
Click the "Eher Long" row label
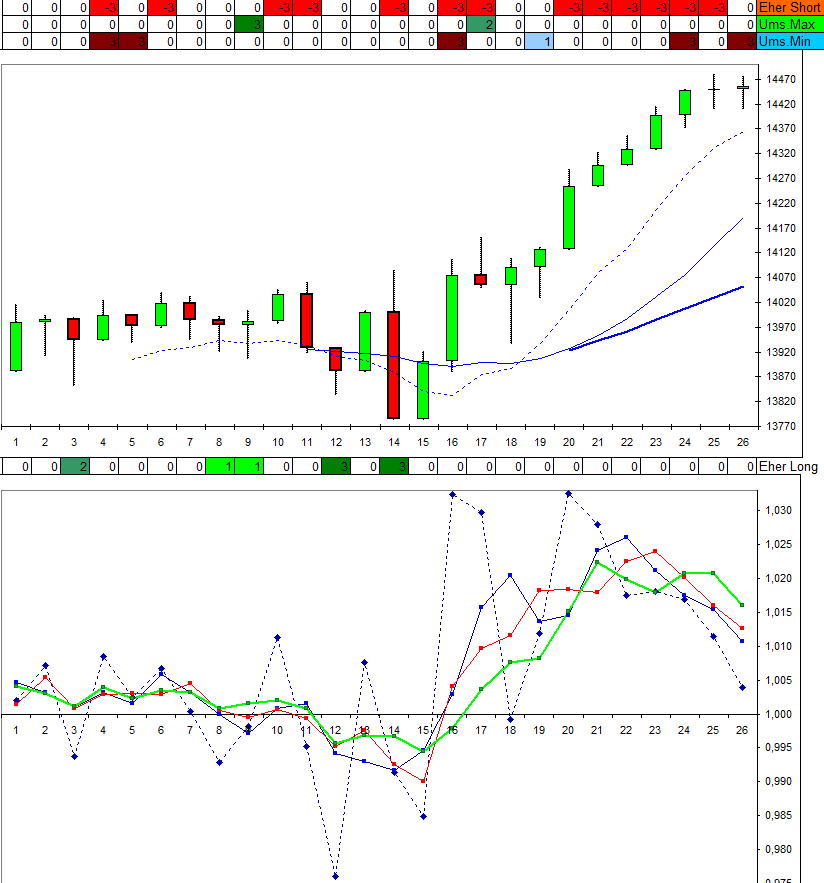[788, 466]
